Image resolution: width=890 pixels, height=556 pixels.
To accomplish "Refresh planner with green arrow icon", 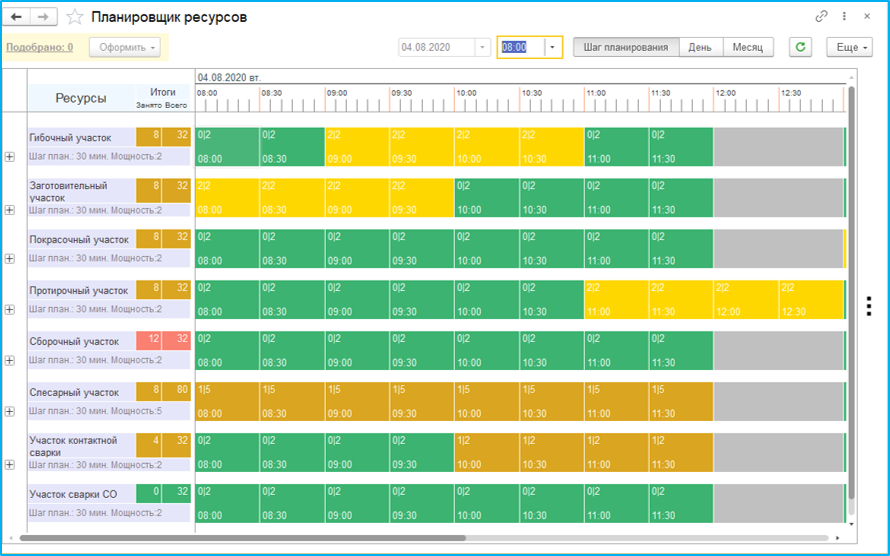I will (x=800, y=47).
